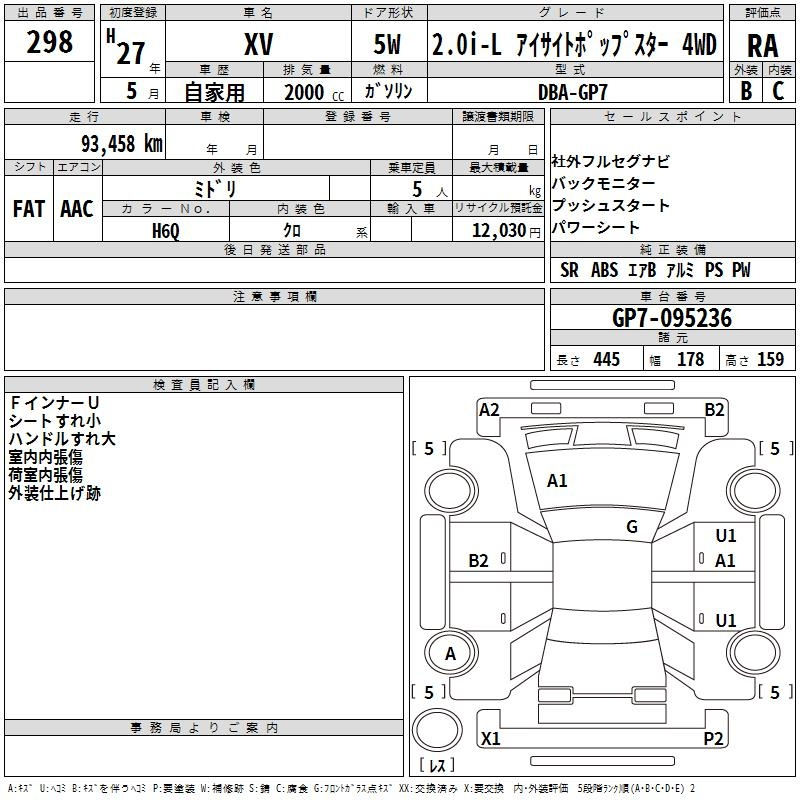Click exterior grade B under 外装
The width and height of the screenshot is (800, 800).
pos(746,90)
